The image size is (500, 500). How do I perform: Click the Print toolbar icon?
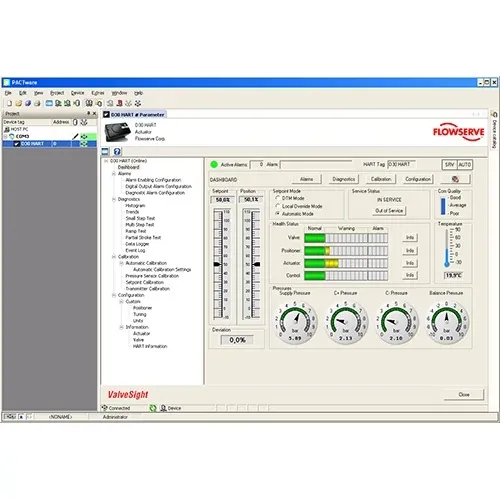coord(37,103)
